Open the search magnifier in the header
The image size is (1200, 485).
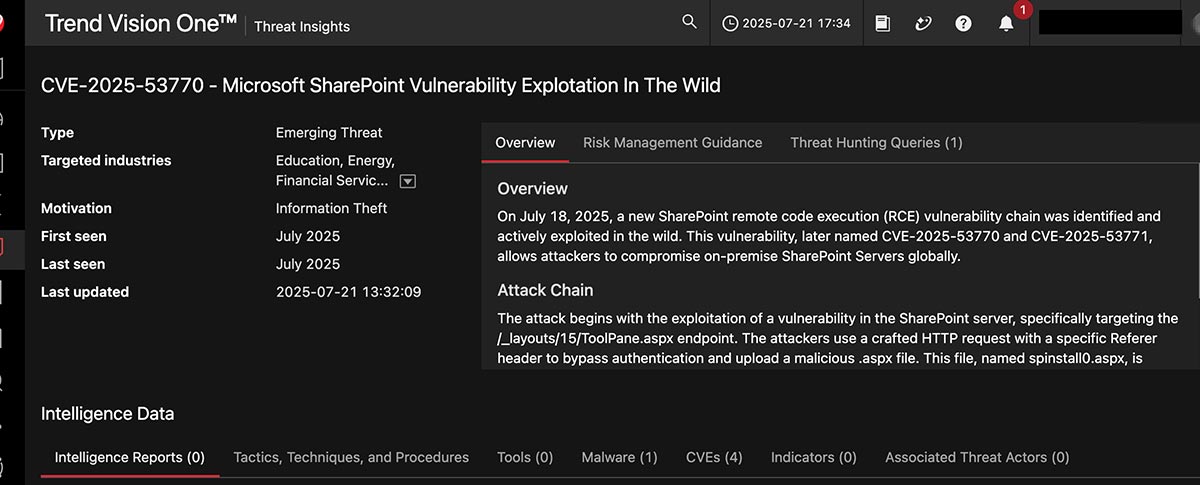click(689, 22)
